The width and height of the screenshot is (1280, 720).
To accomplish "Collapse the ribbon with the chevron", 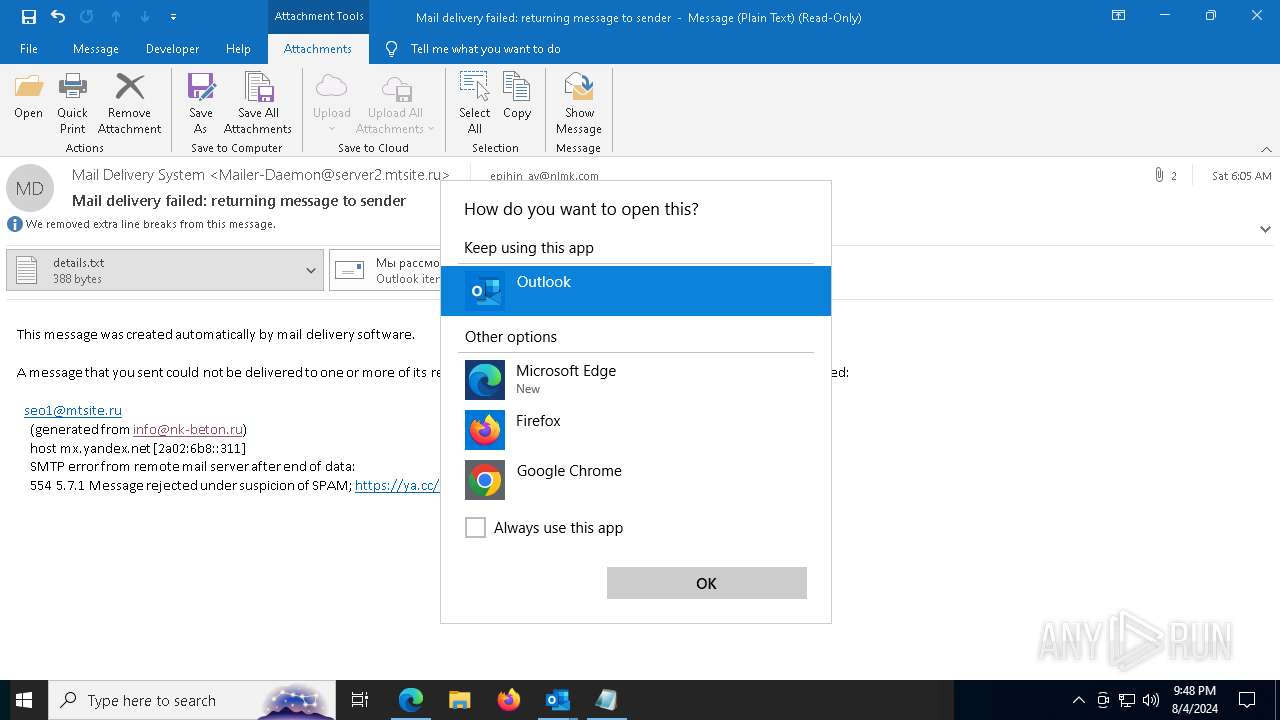I will 1266,149.
